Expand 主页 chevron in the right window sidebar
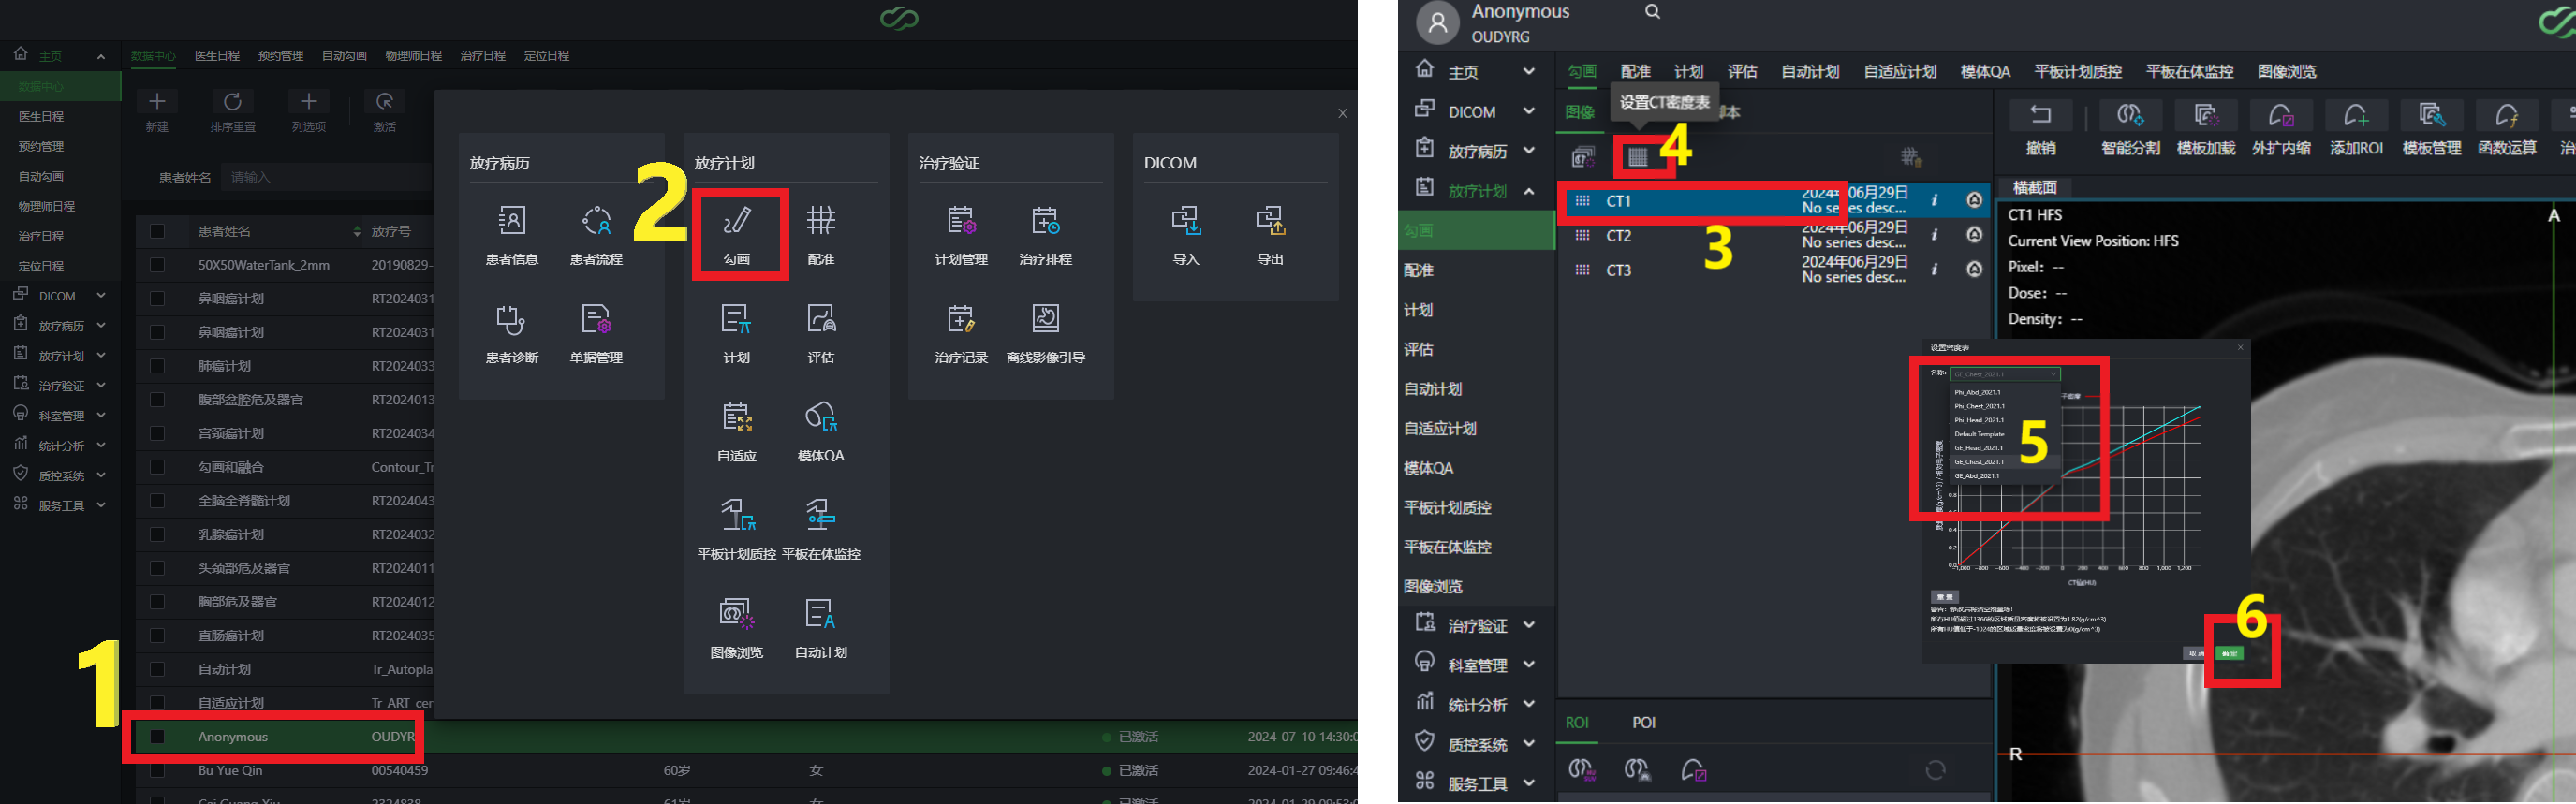Screen dimensions: 2576x804 (1528, 72)
